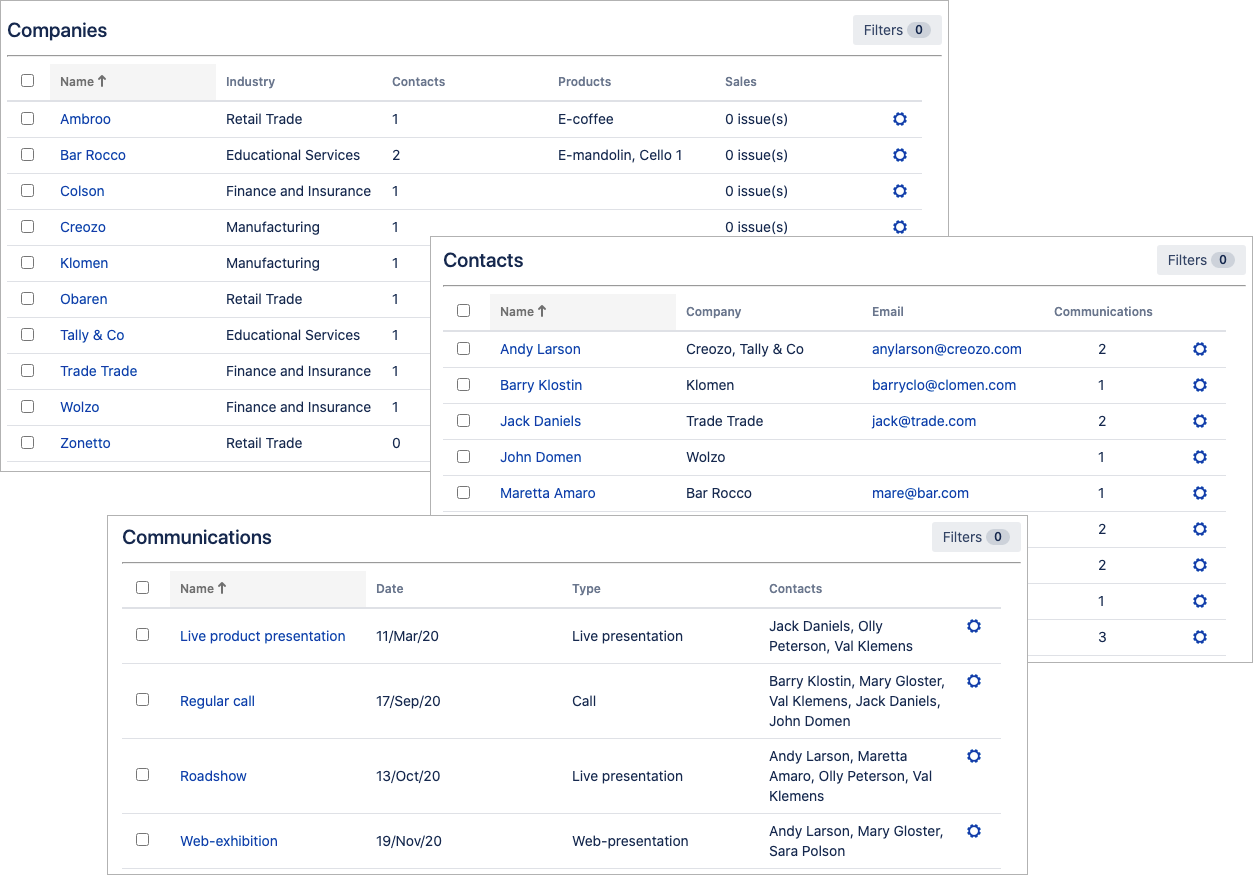Select the Barry Klostin contact checkbox
This screenshot has height=875, width=1253.
click(463, 384)
